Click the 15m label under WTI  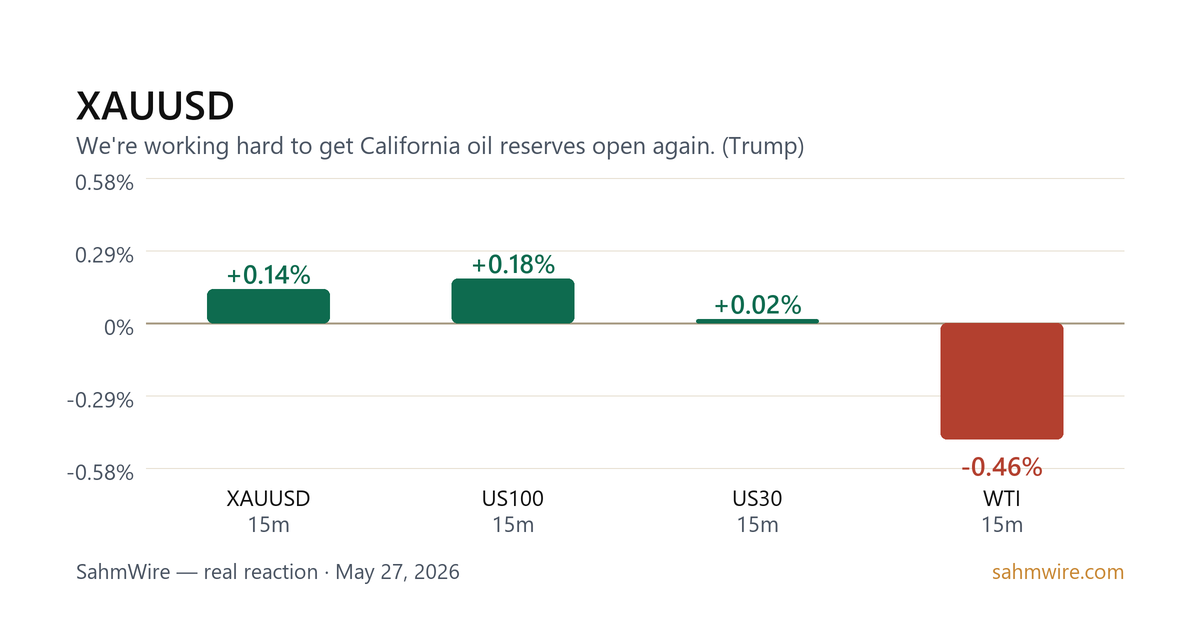tap(1002, 525)
